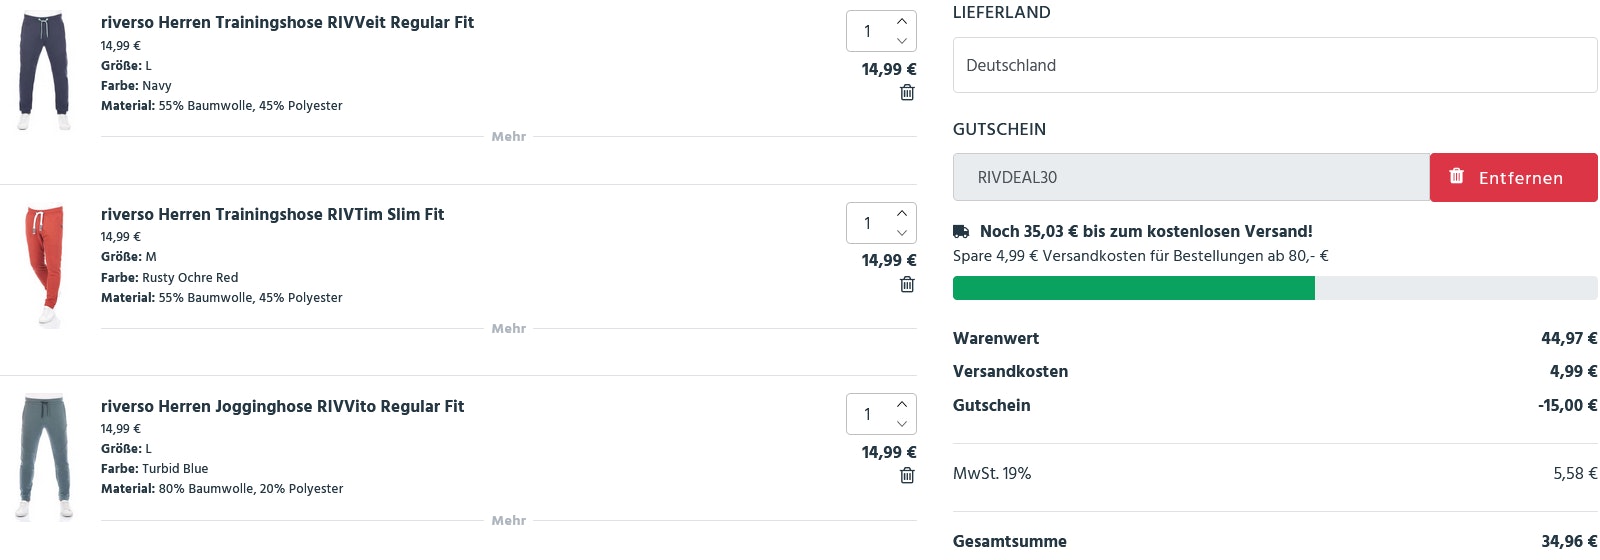Image resolution: width=1600 pixels, height=560 pixels.
Task: Click the RIVDEAL30 voucher code field
Action: [x=1190, y=178]
